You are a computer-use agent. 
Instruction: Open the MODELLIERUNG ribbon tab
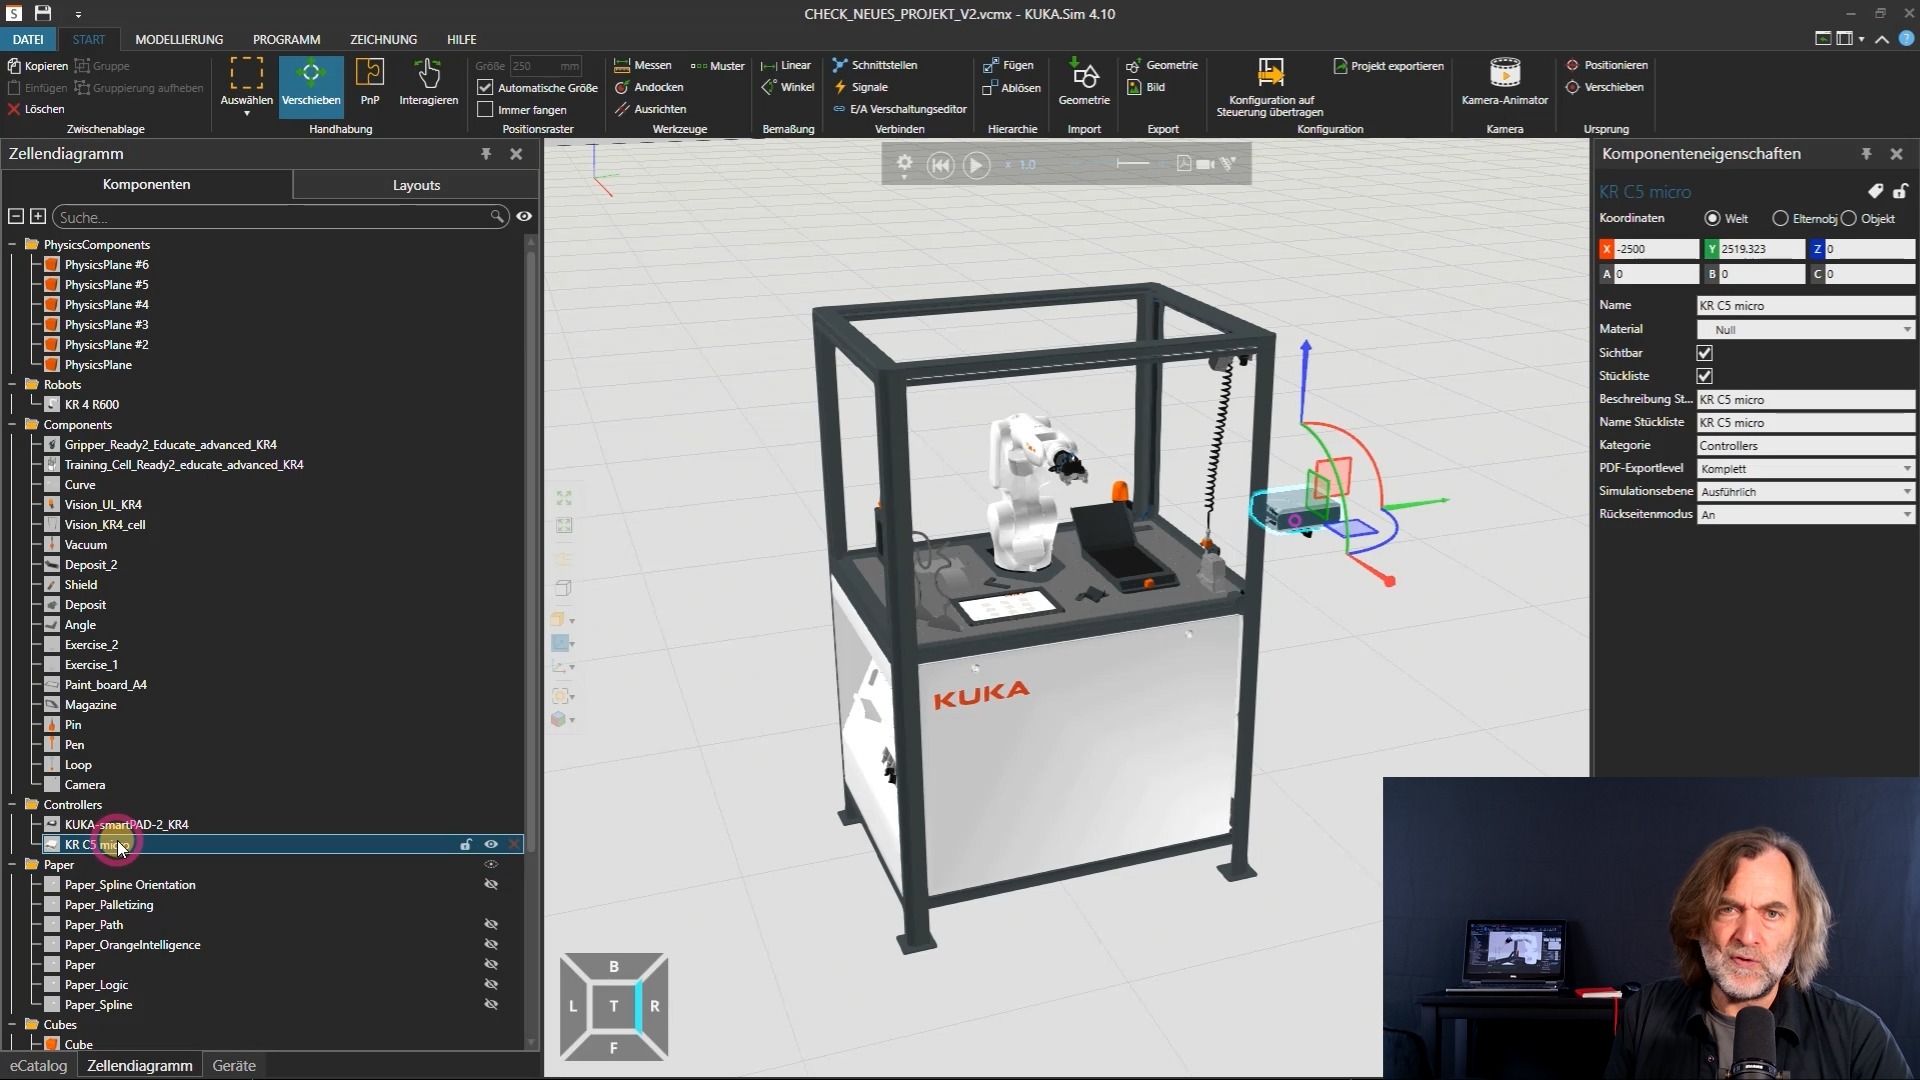tap(179, 39)
